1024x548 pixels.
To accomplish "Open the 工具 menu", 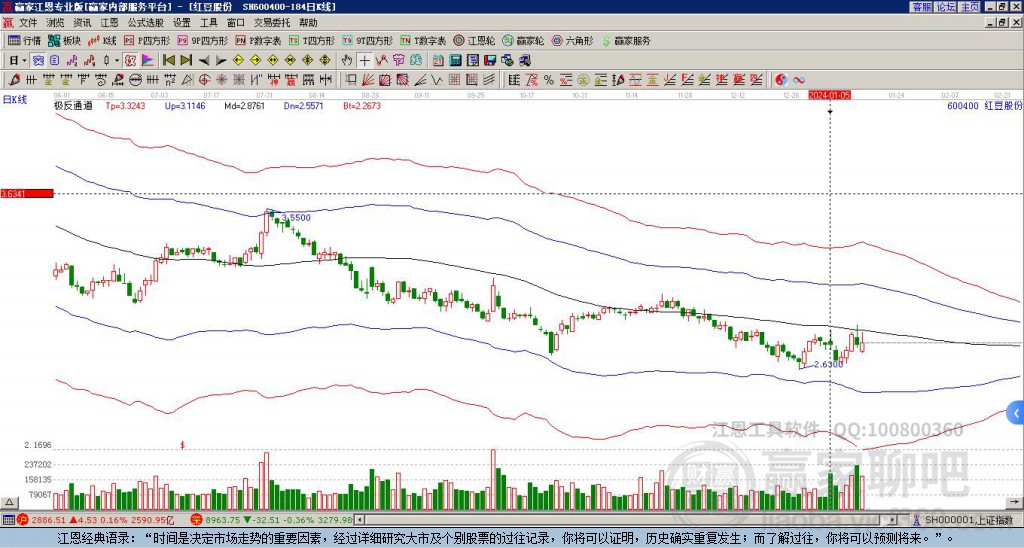I will pos(208,23).
